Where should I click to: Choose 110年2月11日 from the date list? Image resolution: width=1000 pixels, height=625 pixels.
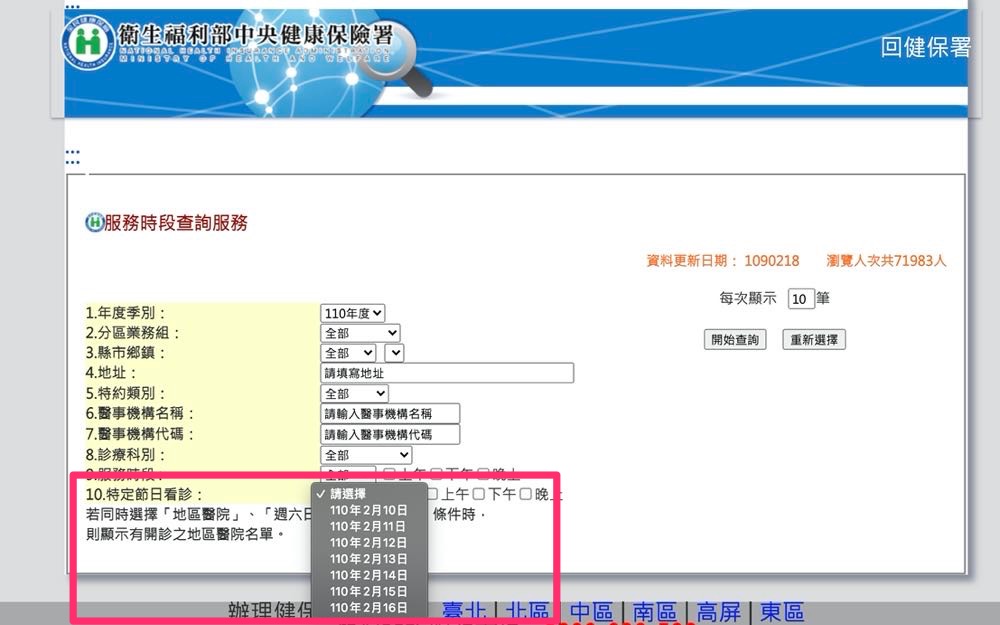pyautogui.click(x=369, y=526)
